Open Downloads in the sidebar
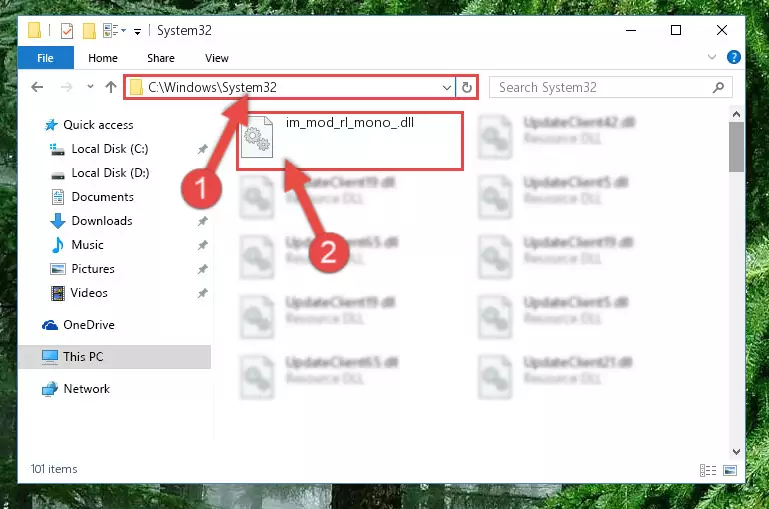The height and width of the screenshot is (509, 769). (102, 221)
